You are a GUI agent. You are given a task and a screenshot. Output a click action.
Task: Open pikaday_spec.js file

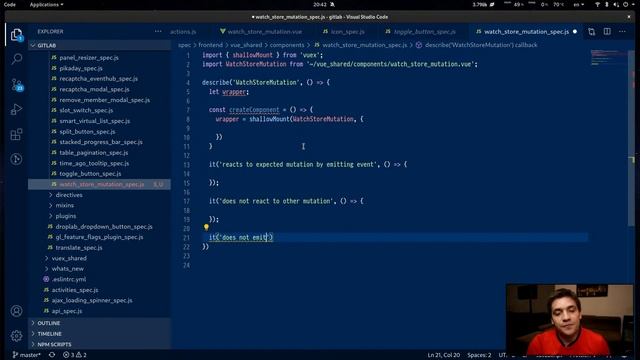click(81, 68)
